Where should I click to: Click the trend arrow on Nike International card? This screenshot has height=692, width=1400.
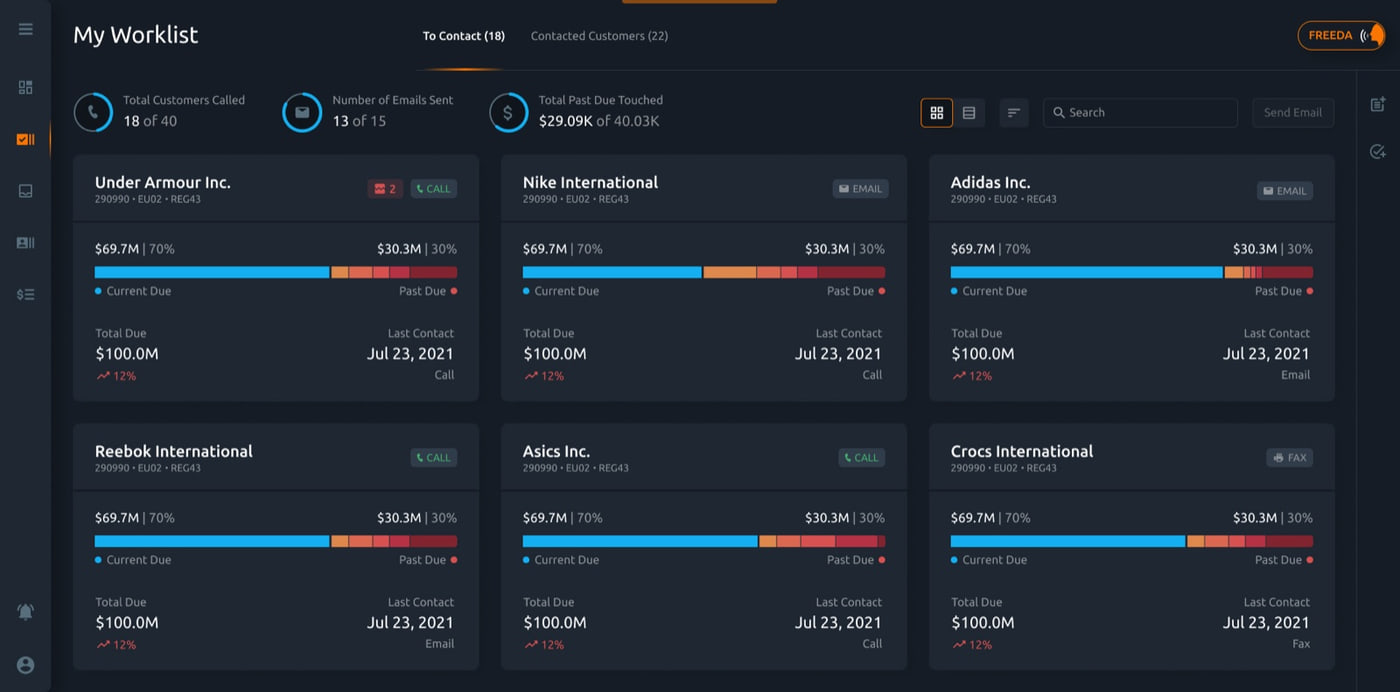(531, 376)
